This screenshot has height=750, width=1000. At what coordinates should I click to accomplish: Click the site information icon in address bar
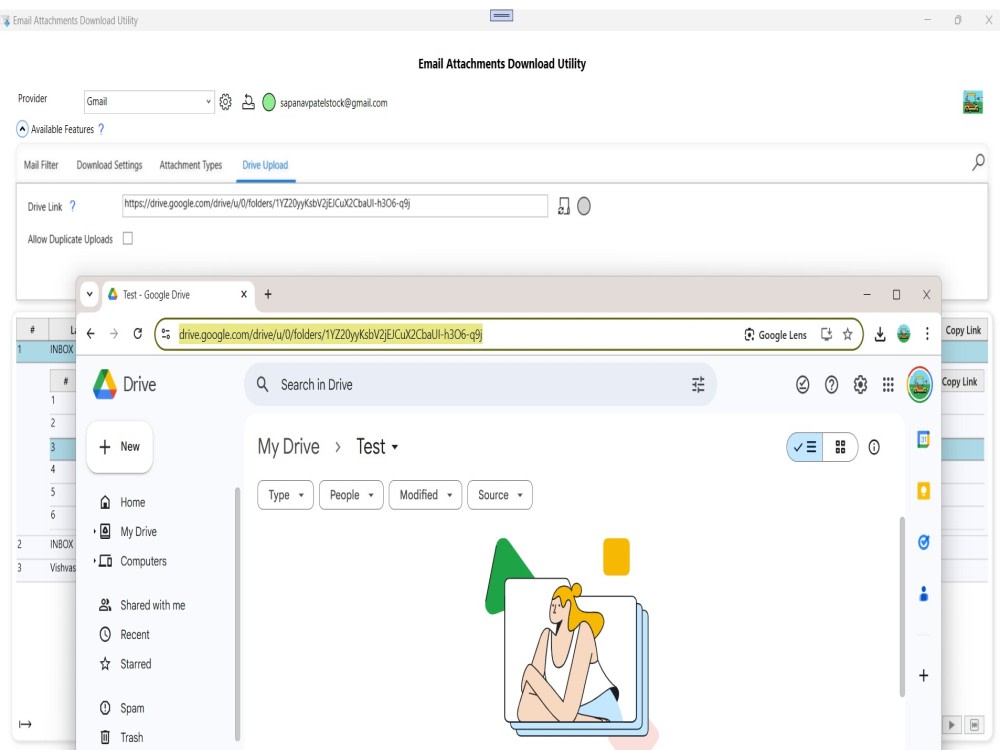click(x=166, y=334)
